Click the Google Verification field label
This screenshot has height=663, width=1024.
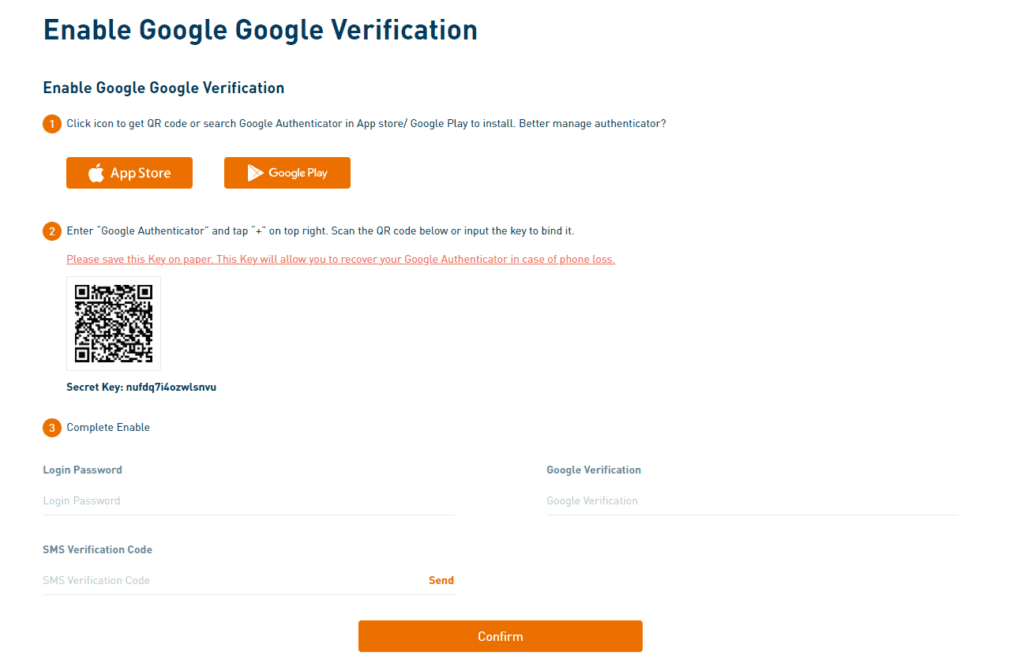[x=593, y=470]
